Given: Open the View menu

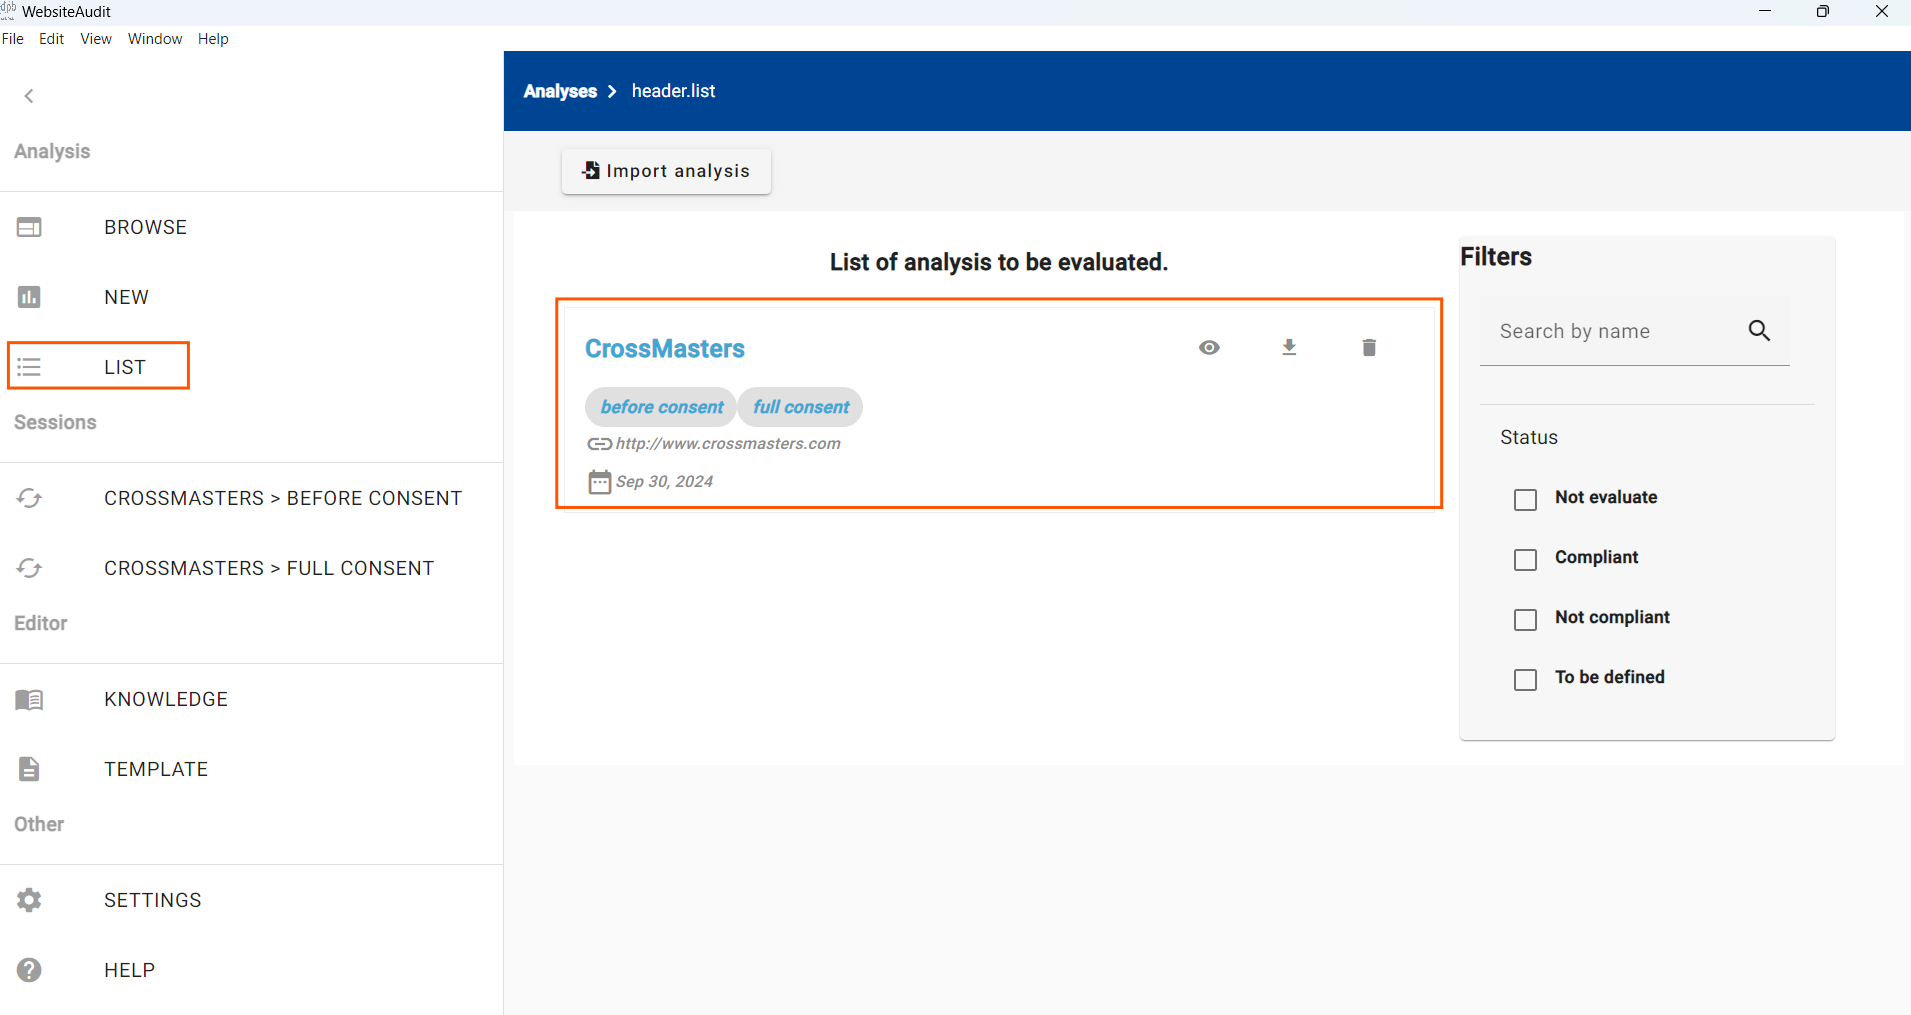Looking at the screenshot, I should [x=96, y=39].
